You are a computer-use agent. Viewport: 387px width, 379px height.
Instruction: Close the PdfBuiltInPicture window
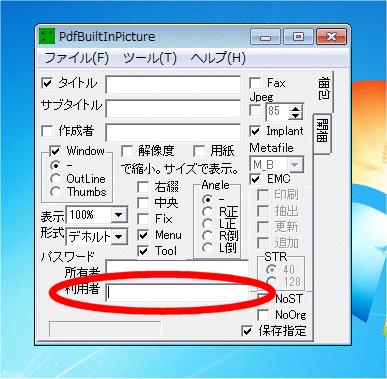331,37
